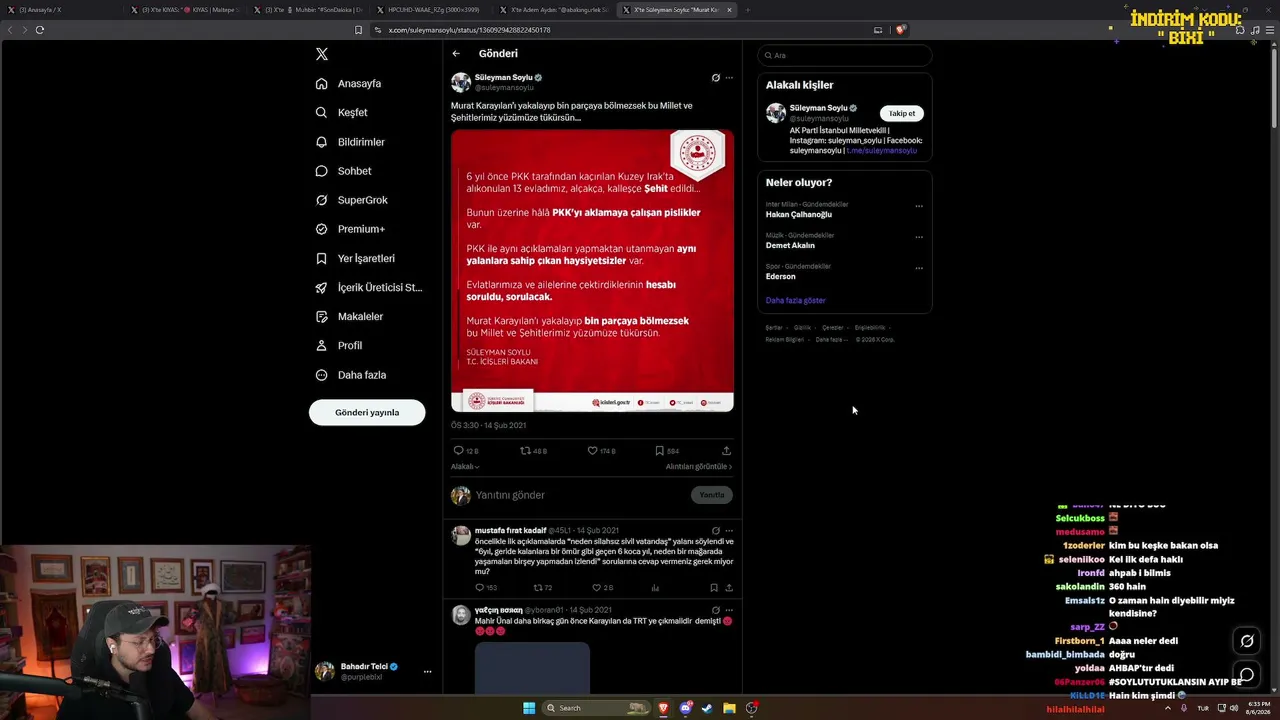
Task: Click the Makaleler sidebar icon
Action: coord(321,316)
